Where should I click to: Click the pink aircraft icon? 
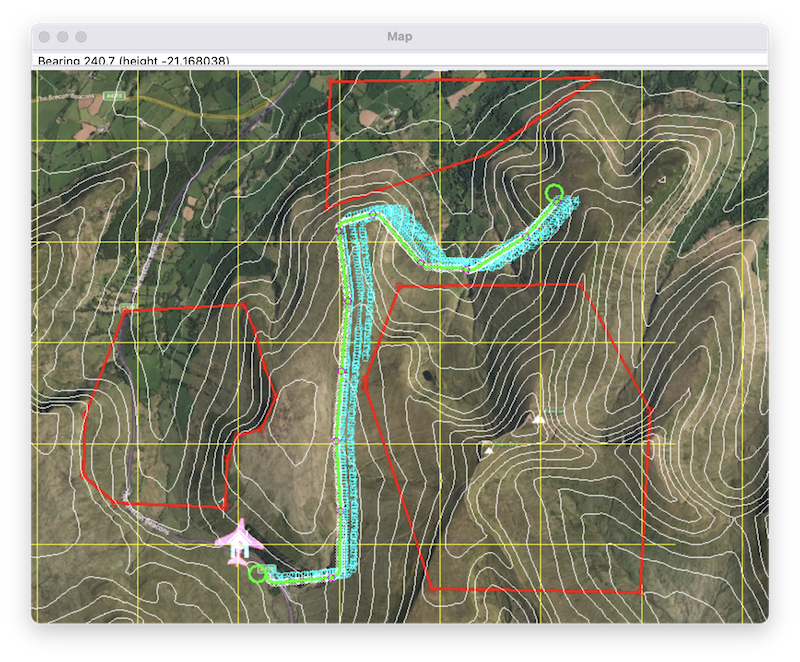coord(238,541)
